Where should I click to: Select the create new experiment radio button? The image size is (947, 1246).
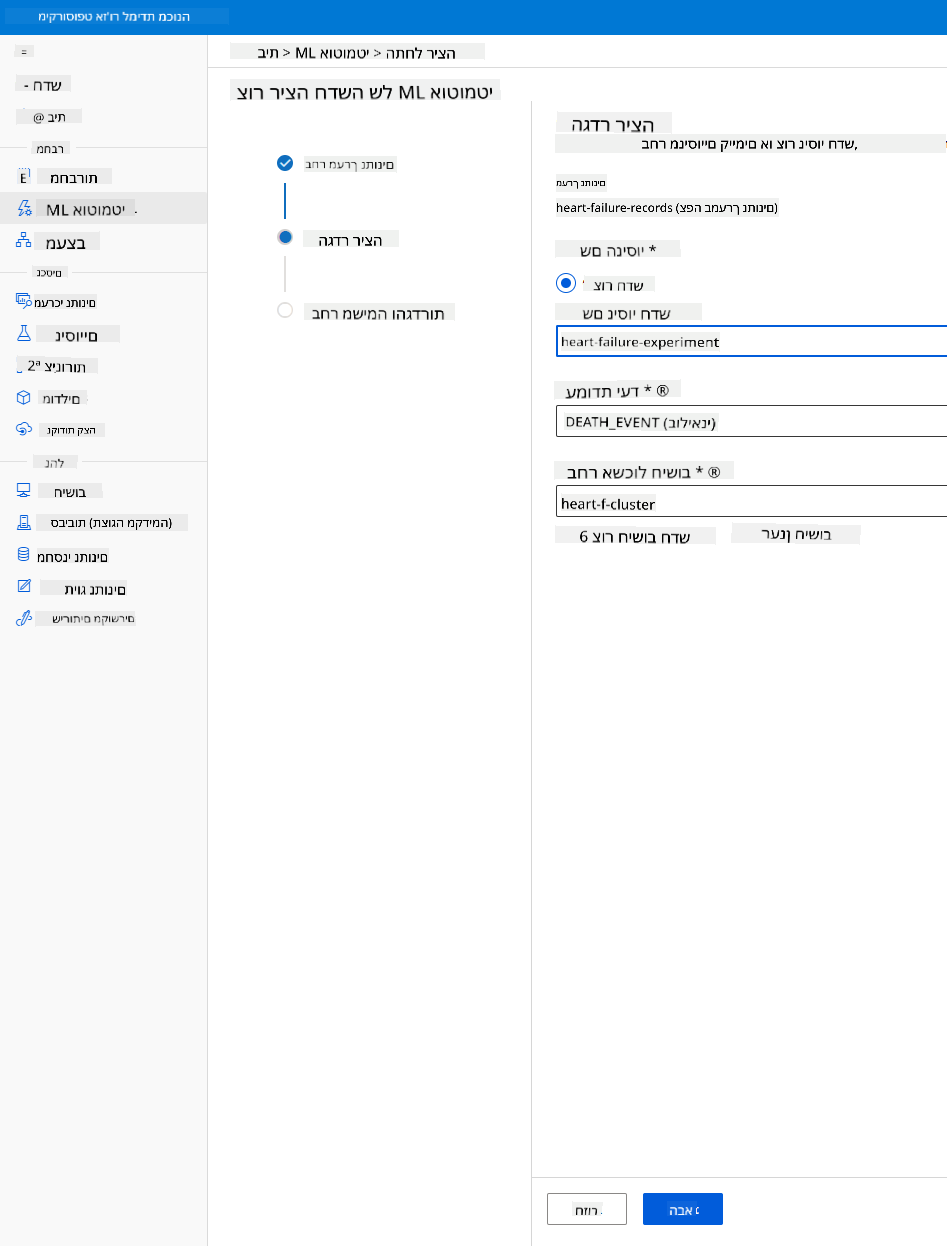click(x=567, y=283)
